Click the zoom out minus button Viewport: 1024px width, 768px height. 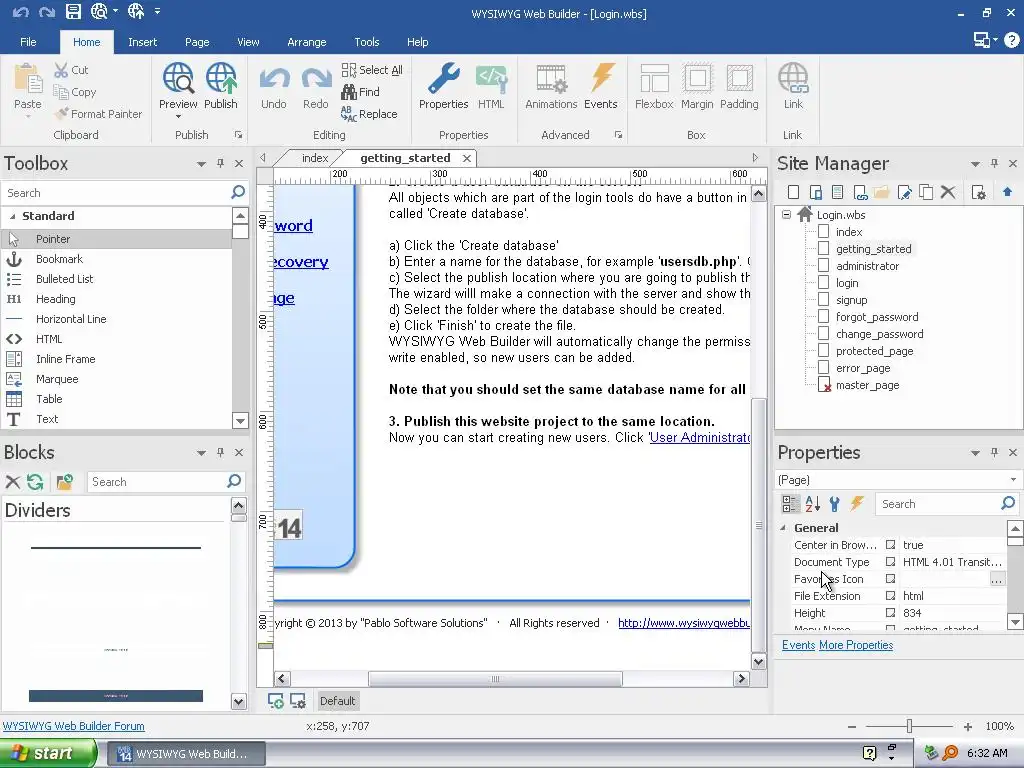(x=852, y=726)
